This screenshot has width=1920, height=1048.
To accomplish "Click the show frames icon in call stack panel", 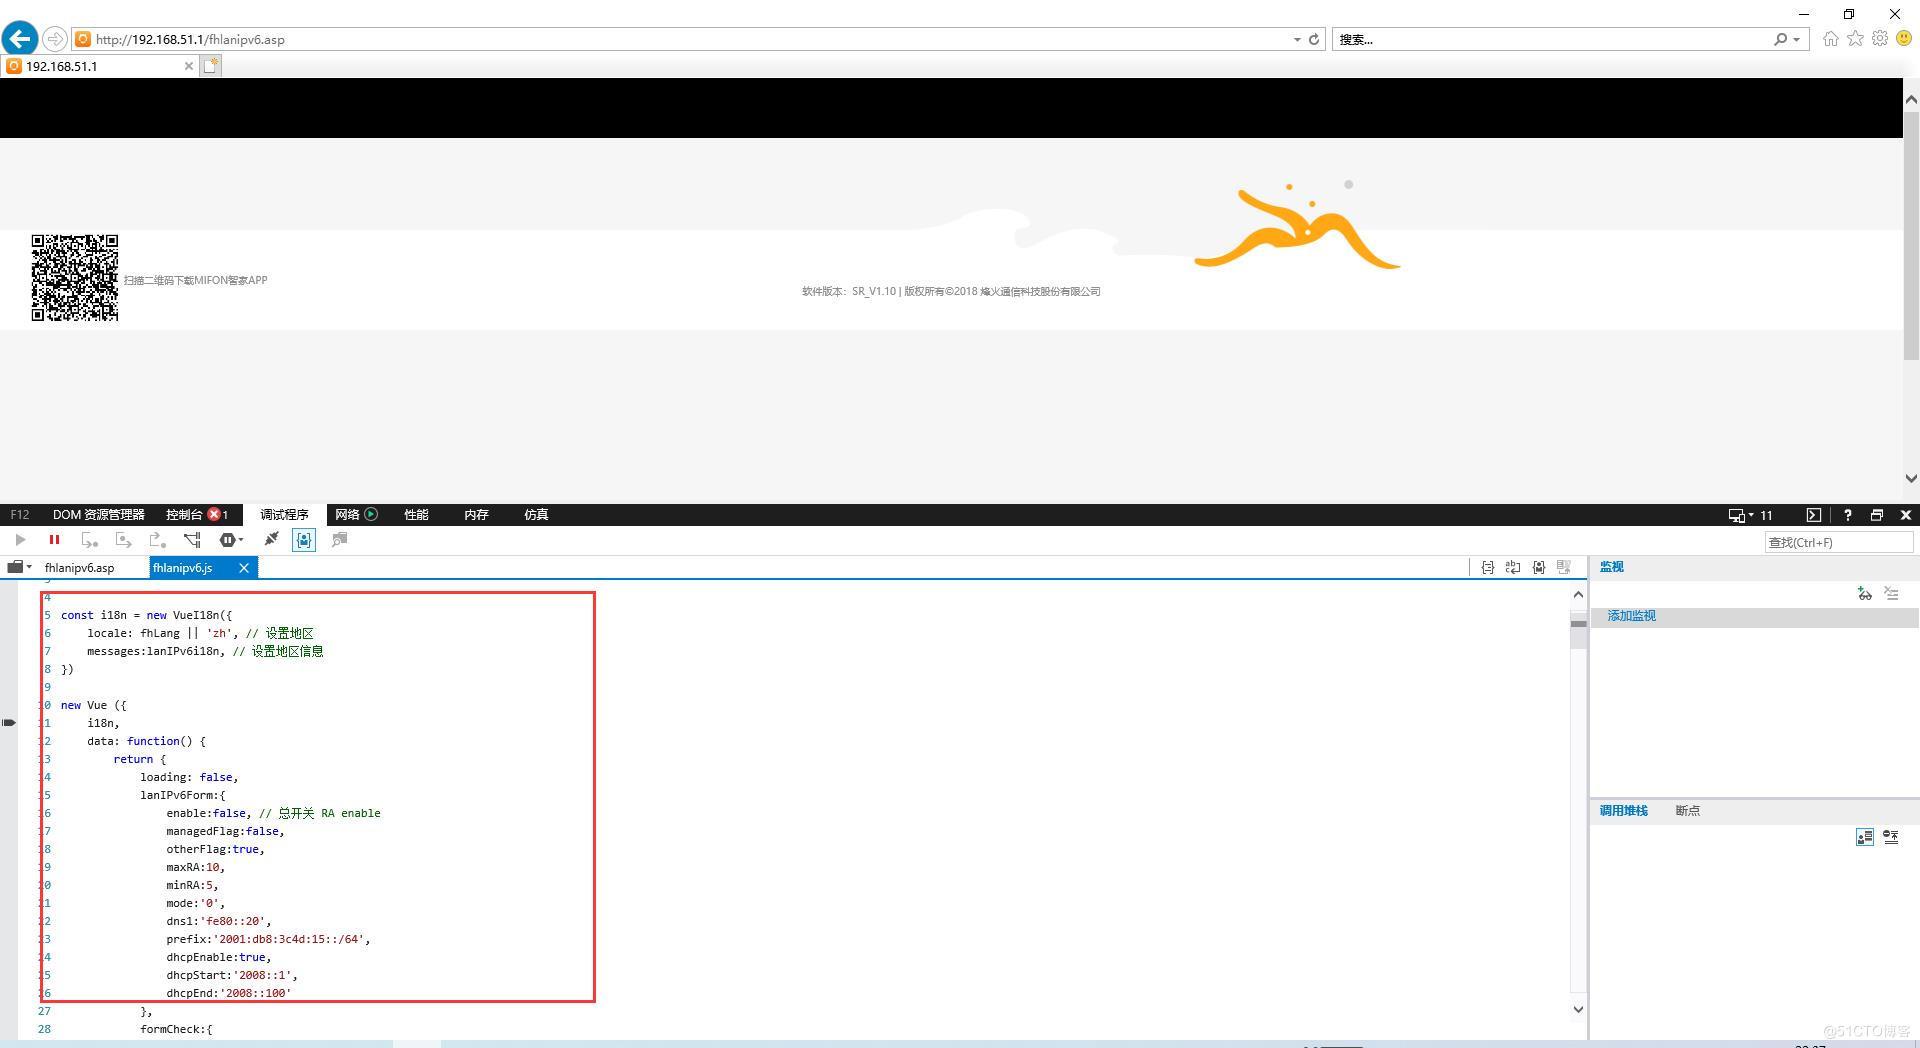I will click(x=1864, y=837).
